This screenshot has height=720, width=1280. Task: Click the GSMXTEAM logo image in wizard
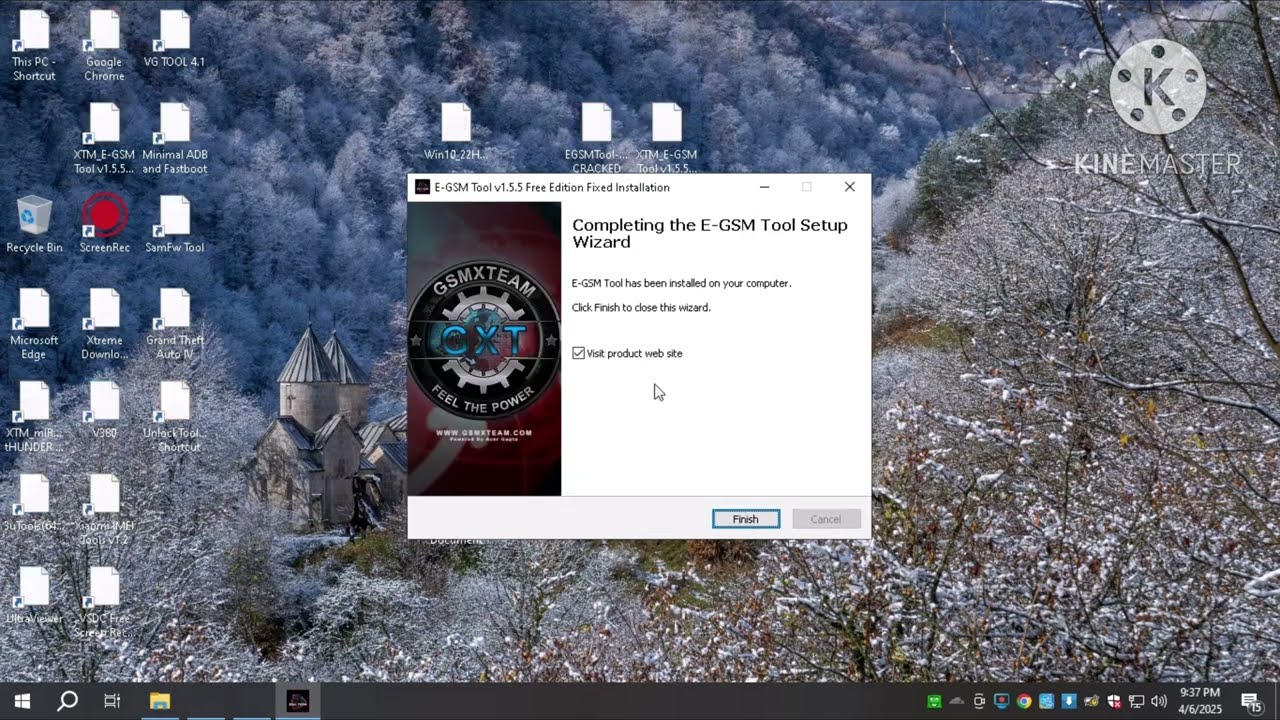pos(484,348)
